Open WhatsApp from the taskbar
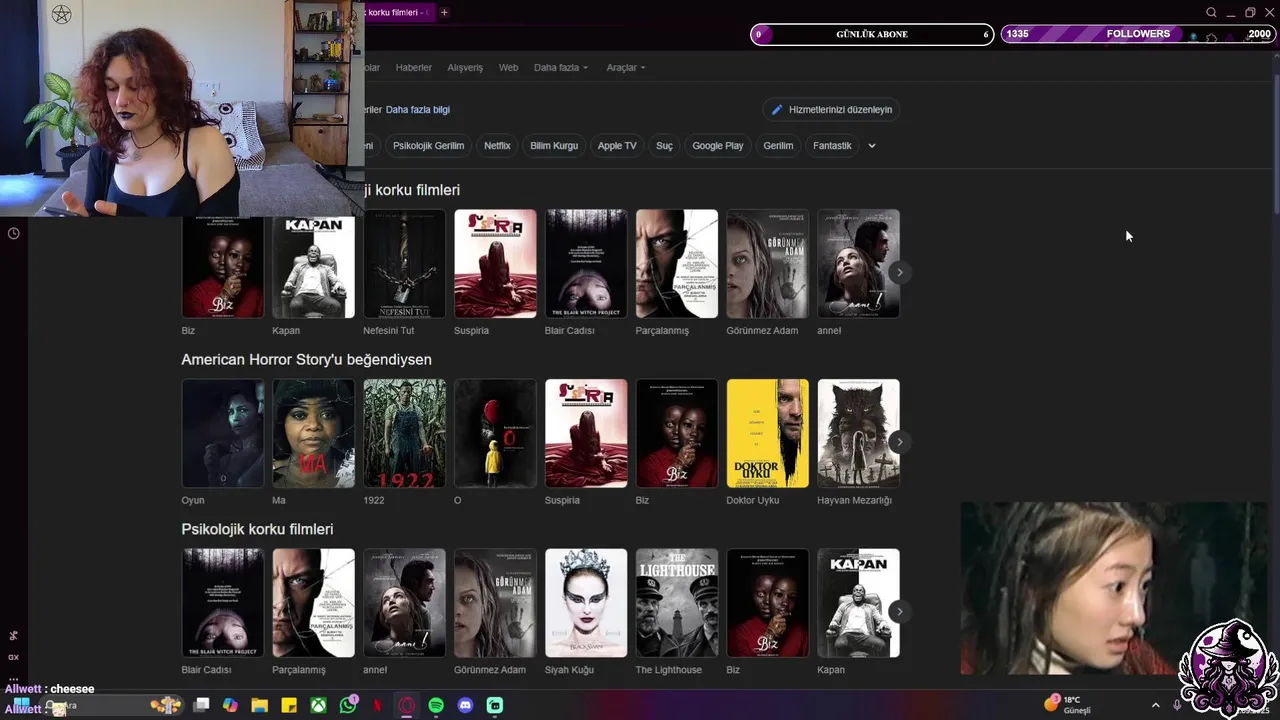This screenshot has width=1280, height=720. 348,705
